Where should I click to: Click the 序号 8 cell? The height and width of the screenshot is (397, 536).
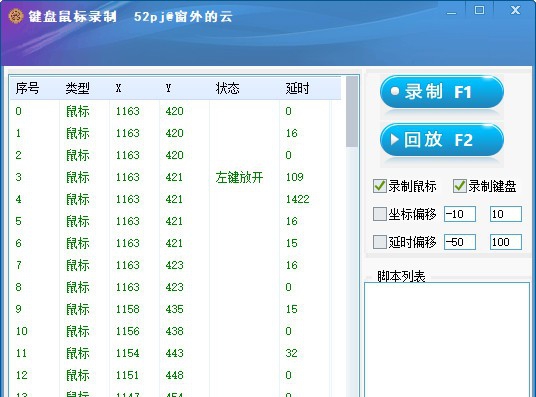(18, 287)
